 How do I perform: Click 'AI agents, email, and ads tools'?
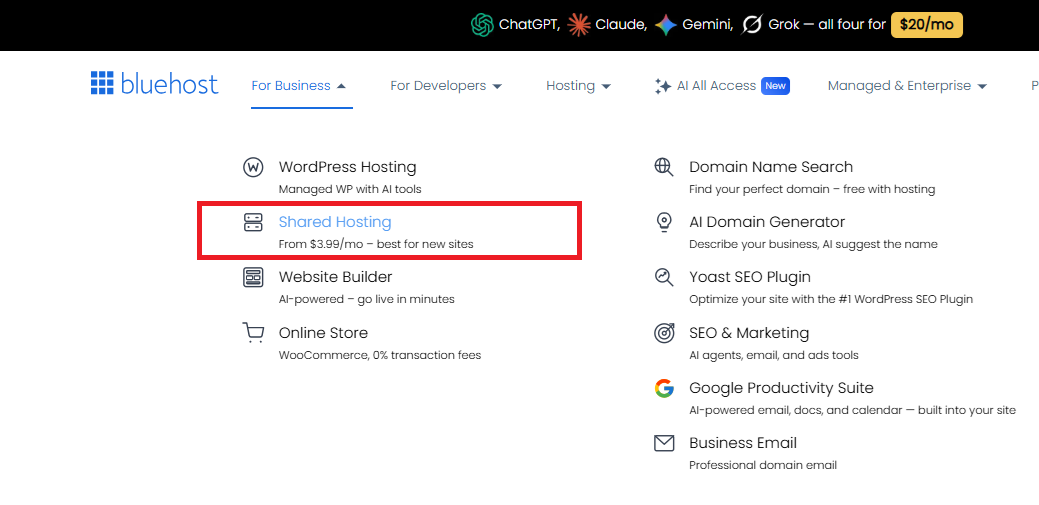[773, 355]
